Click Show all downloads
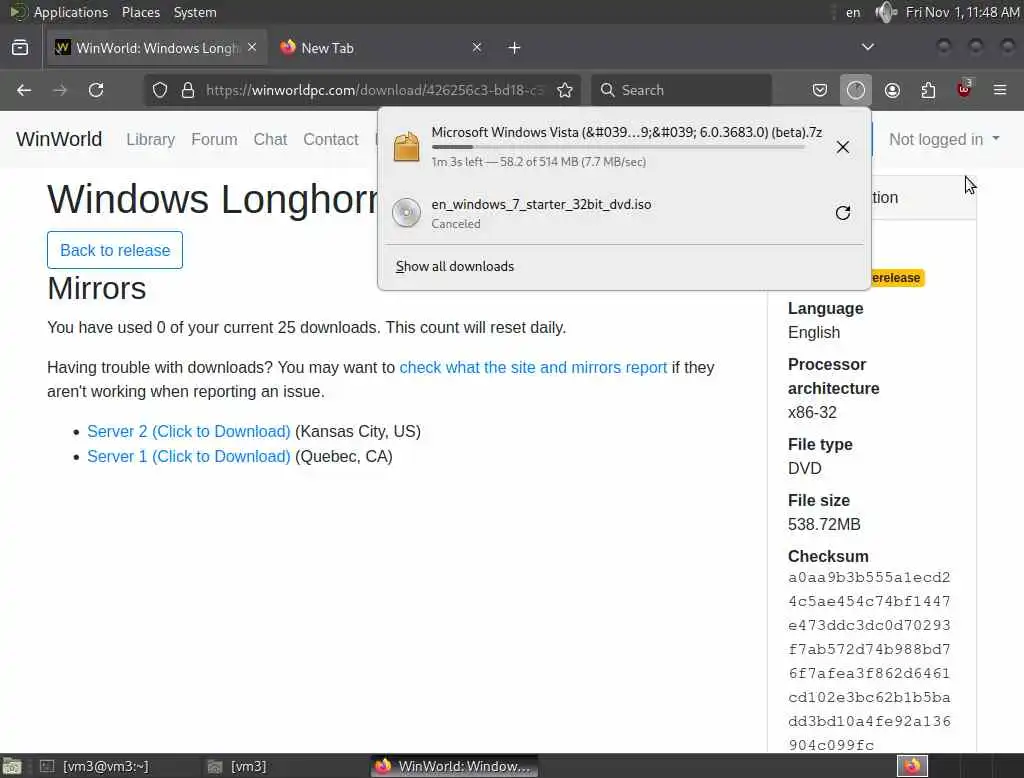The height and width of the screenshot is (778, 1024). pyautogui.click(x=455, y=267)
